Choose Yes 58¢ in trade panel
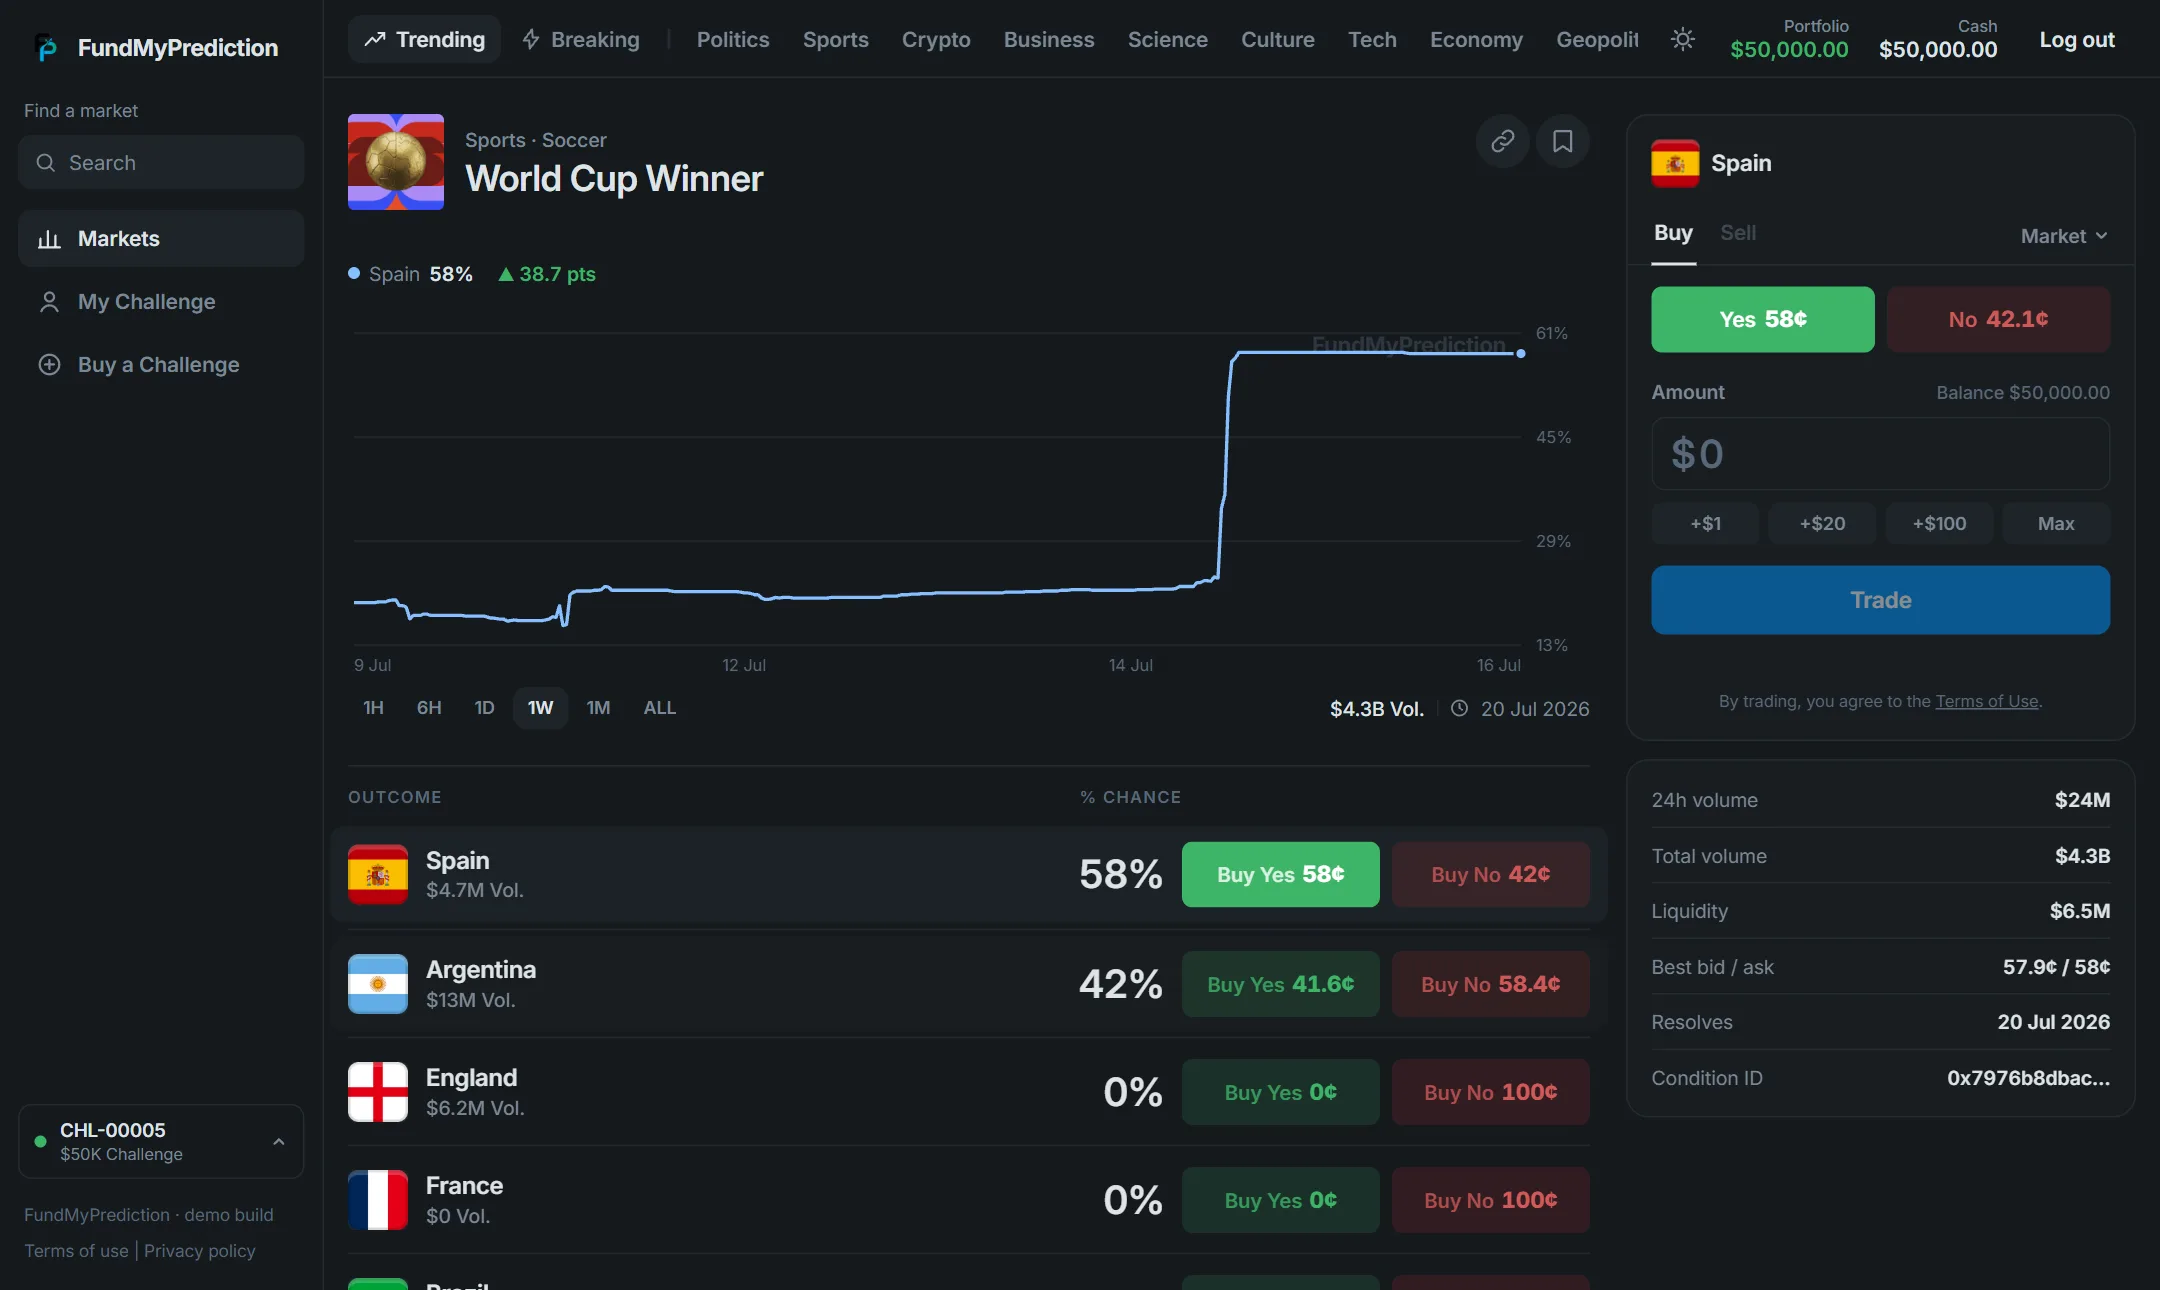 click(x=1762, y=319)
